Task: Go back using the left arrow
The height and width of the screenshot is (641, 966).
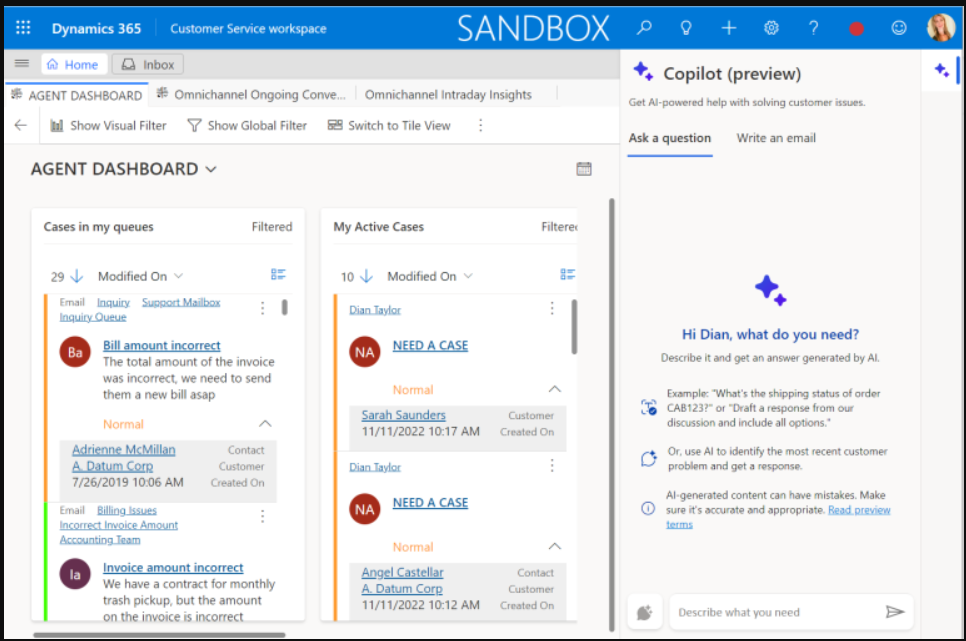Action: [x=21, y=125]
